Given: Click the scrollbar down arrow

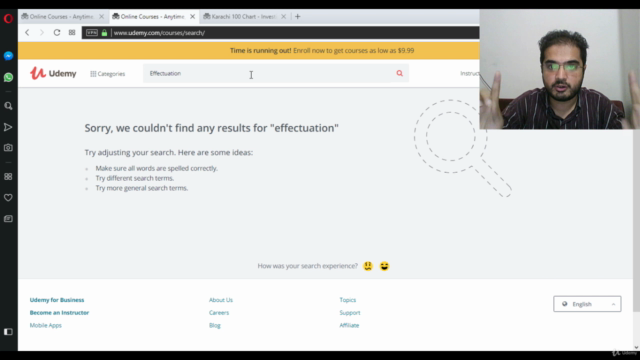Looking at the screenshot, I should [x=636, y=347].
